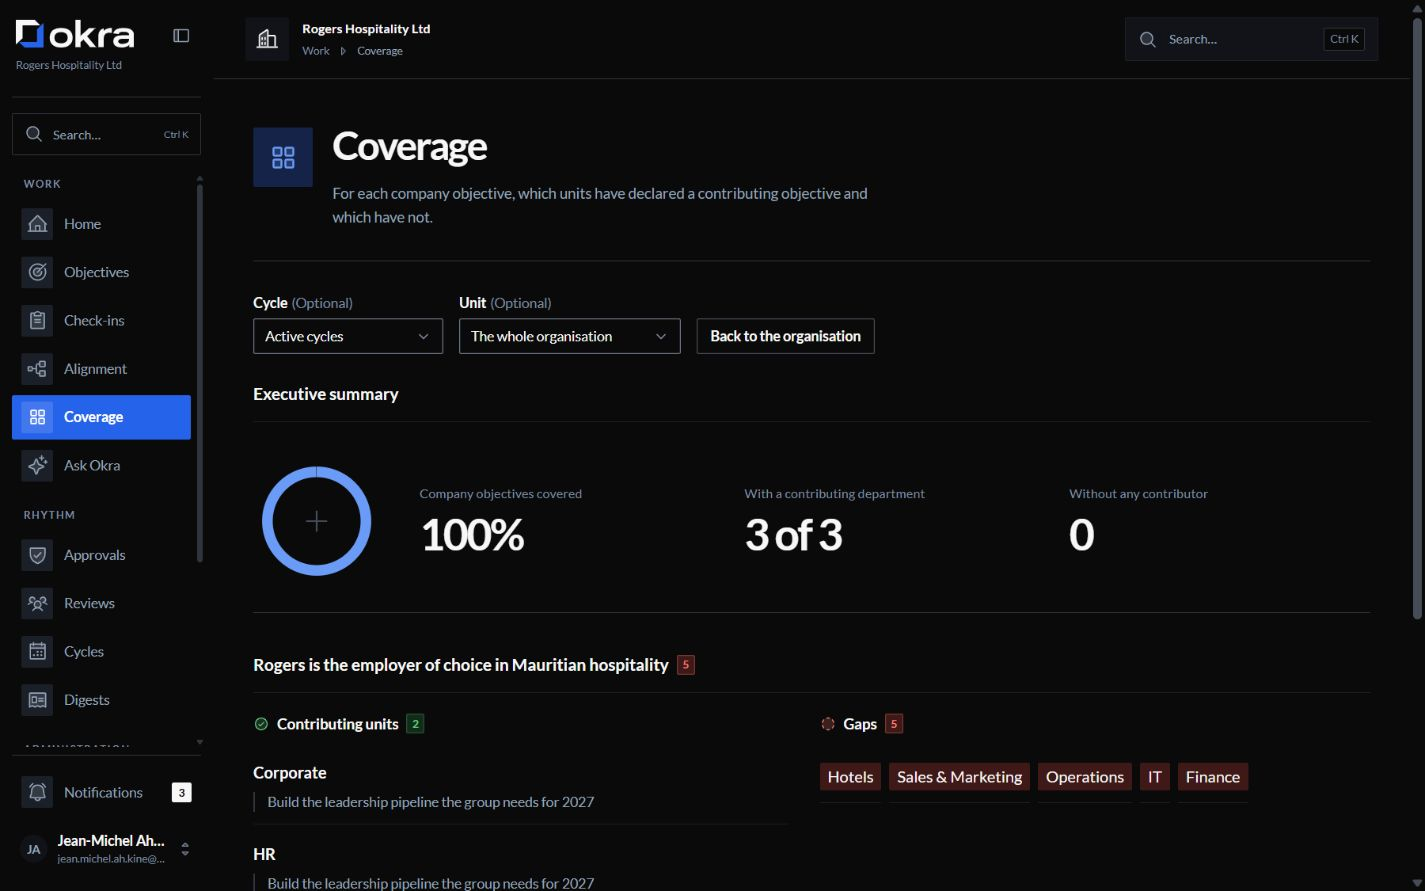The height and width of the screenshot is (891, 1425).
Task: Click the Digests newspaper icon
Action: (37, 700)
